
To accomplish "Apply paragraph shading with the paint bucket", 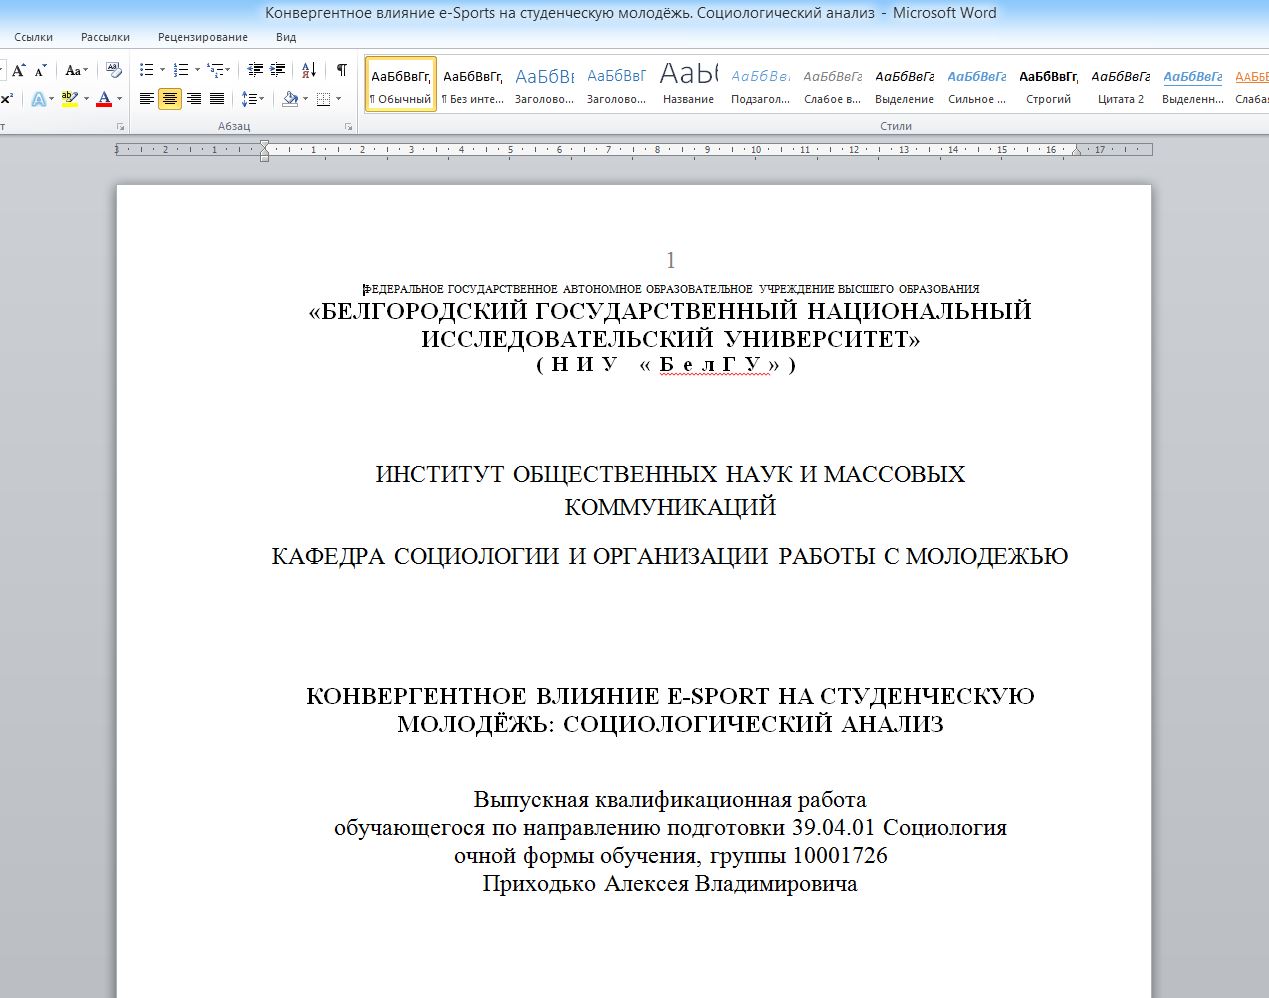I will click(x=290, y=99).
